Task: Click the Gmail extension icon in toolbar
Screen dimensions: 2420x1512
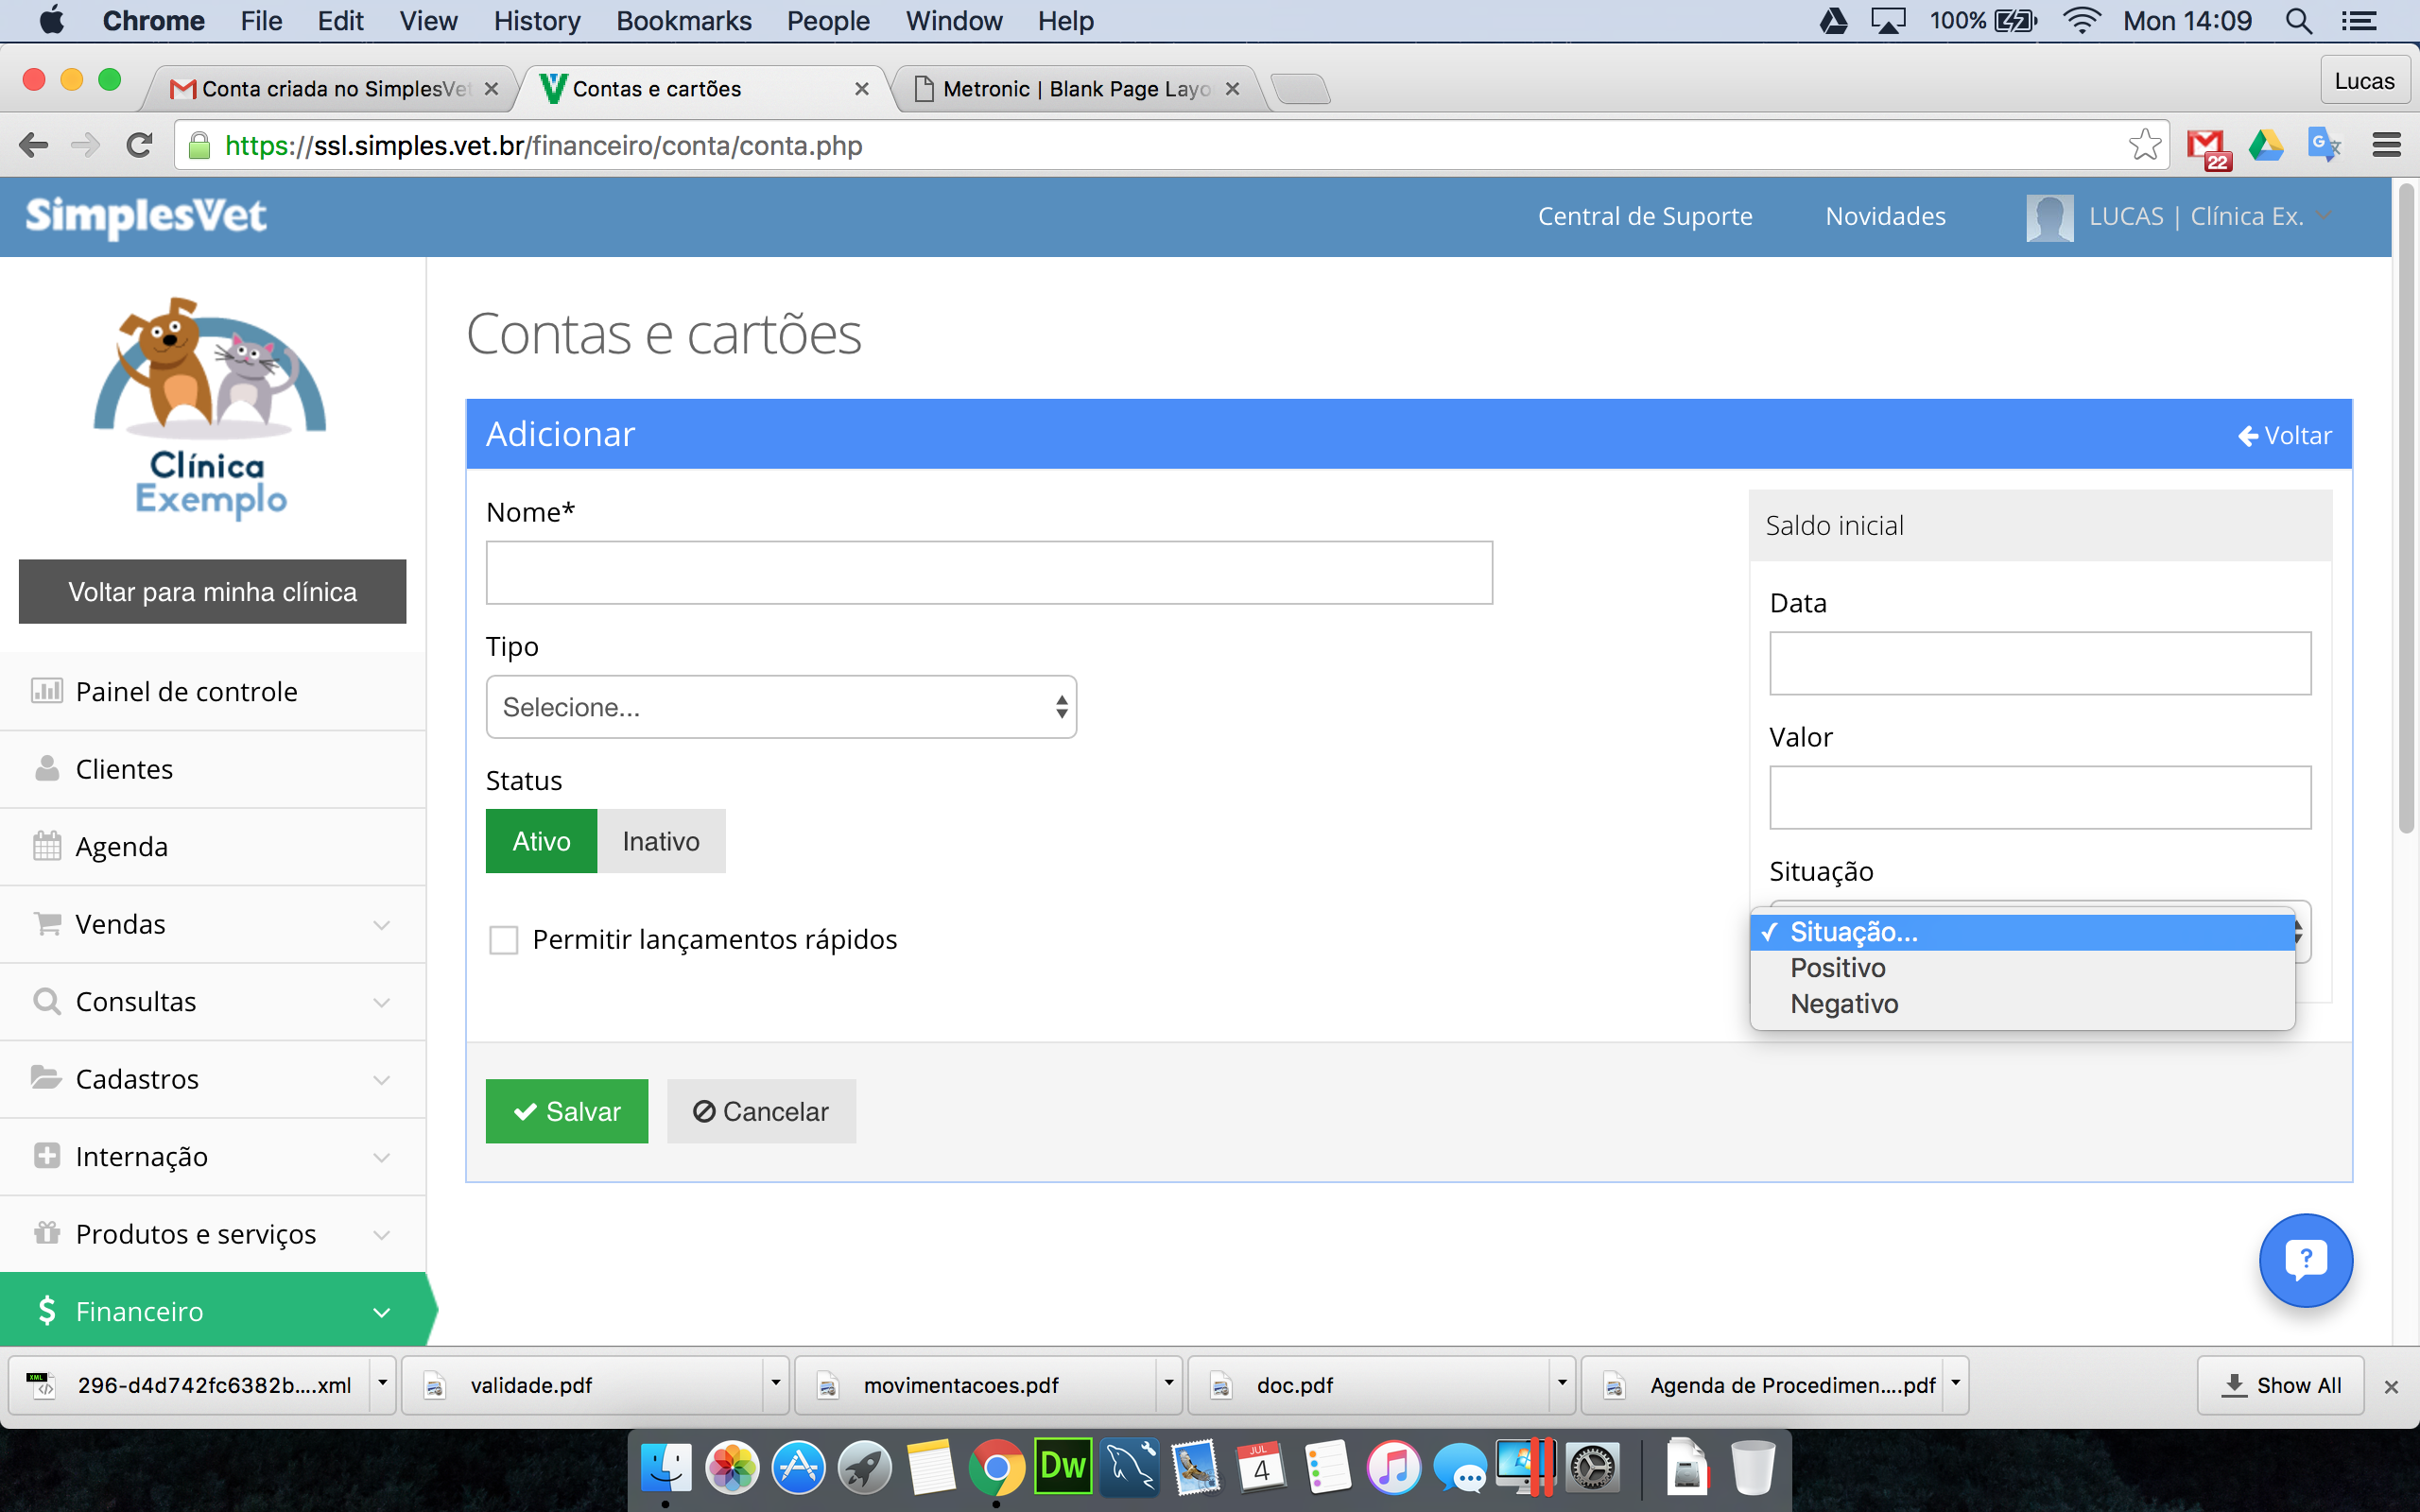Action: coord(2207,148)
